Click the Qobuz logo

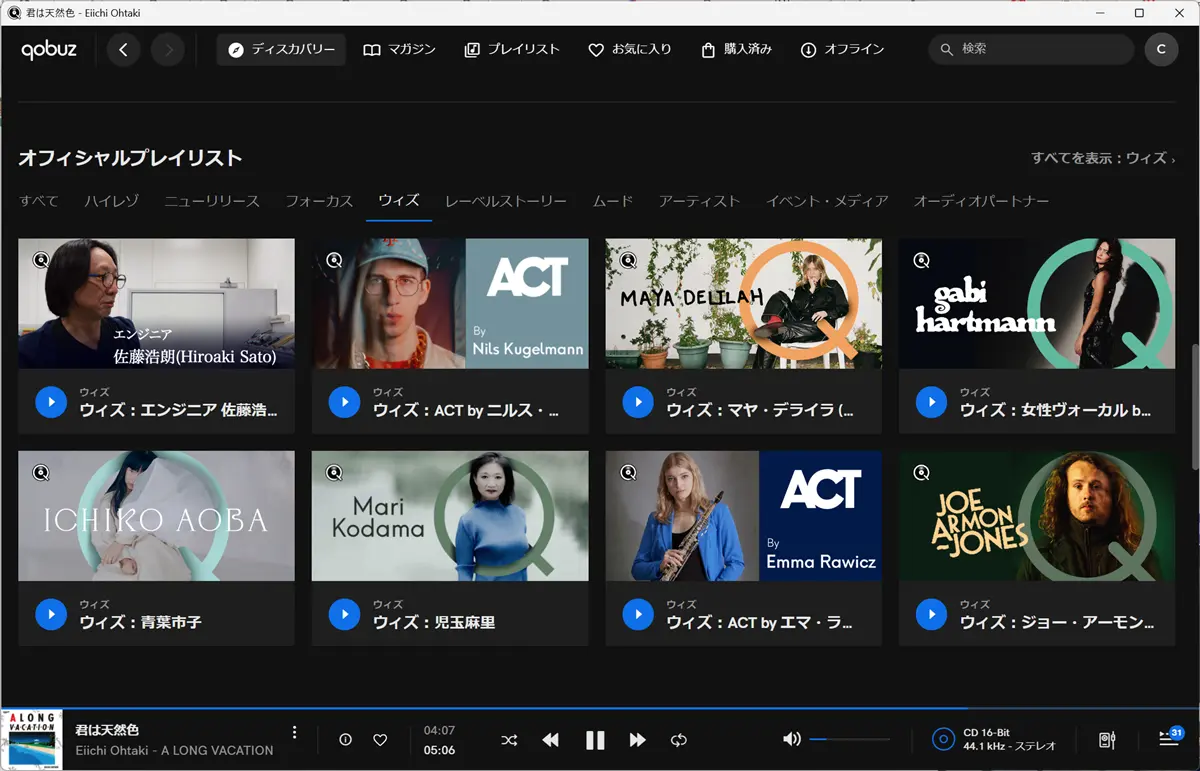(49, 50)
